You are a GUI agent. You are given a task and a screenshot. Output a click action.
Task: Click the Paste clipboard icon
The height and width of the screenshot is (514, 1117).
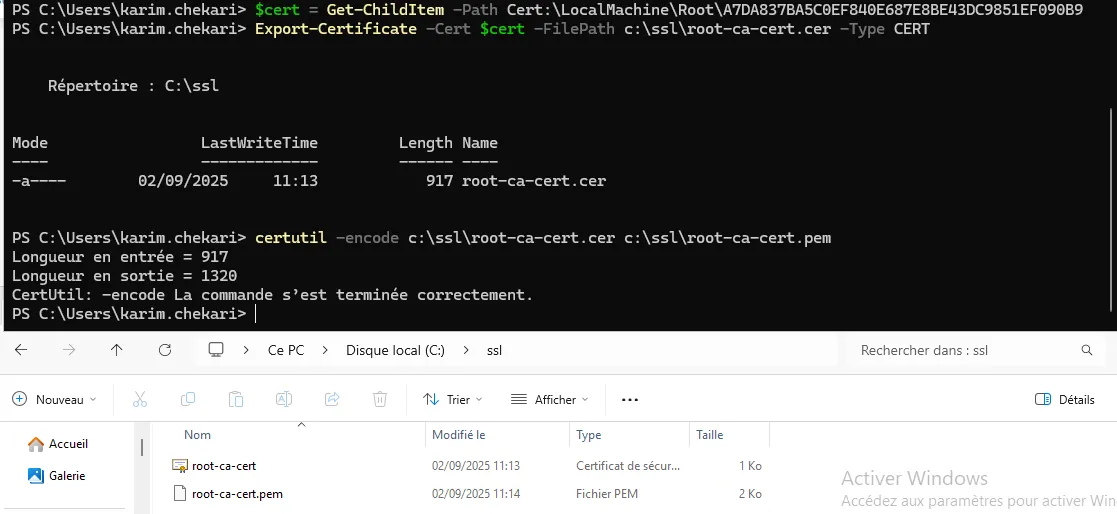tap(236, 399)
